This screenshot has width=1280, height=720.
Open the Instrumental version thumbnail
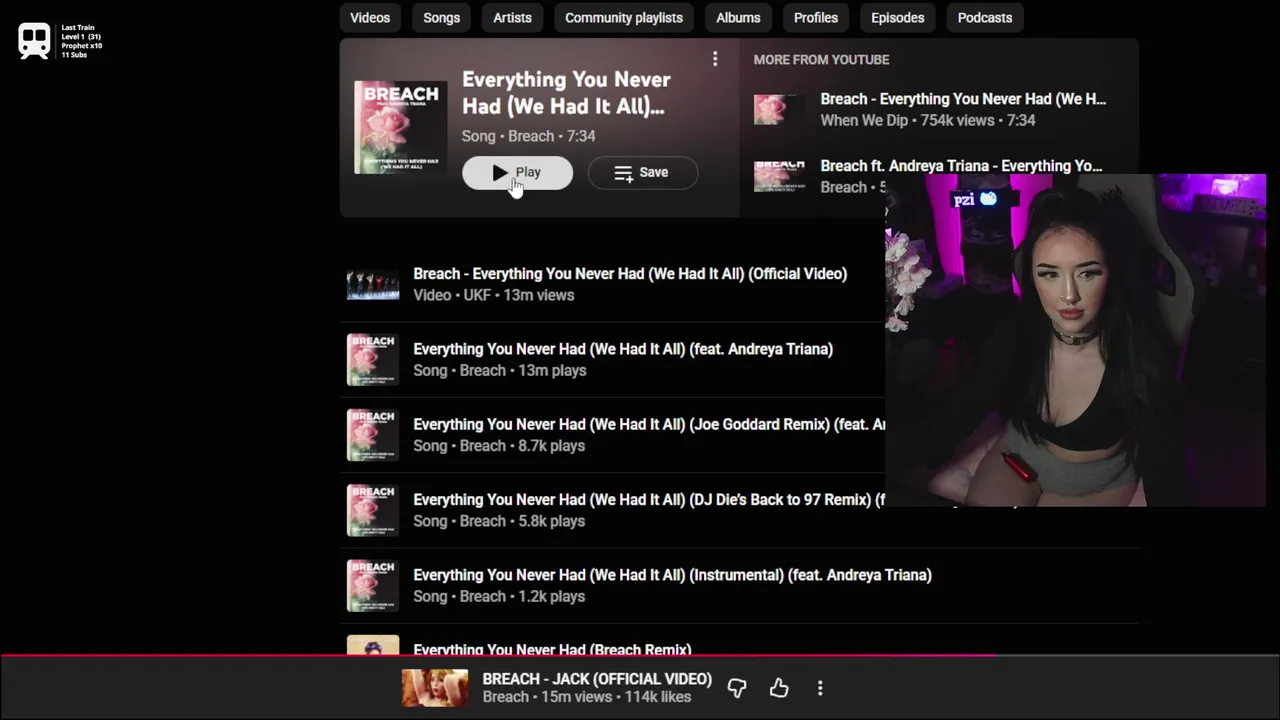click(x=373, y=585)
